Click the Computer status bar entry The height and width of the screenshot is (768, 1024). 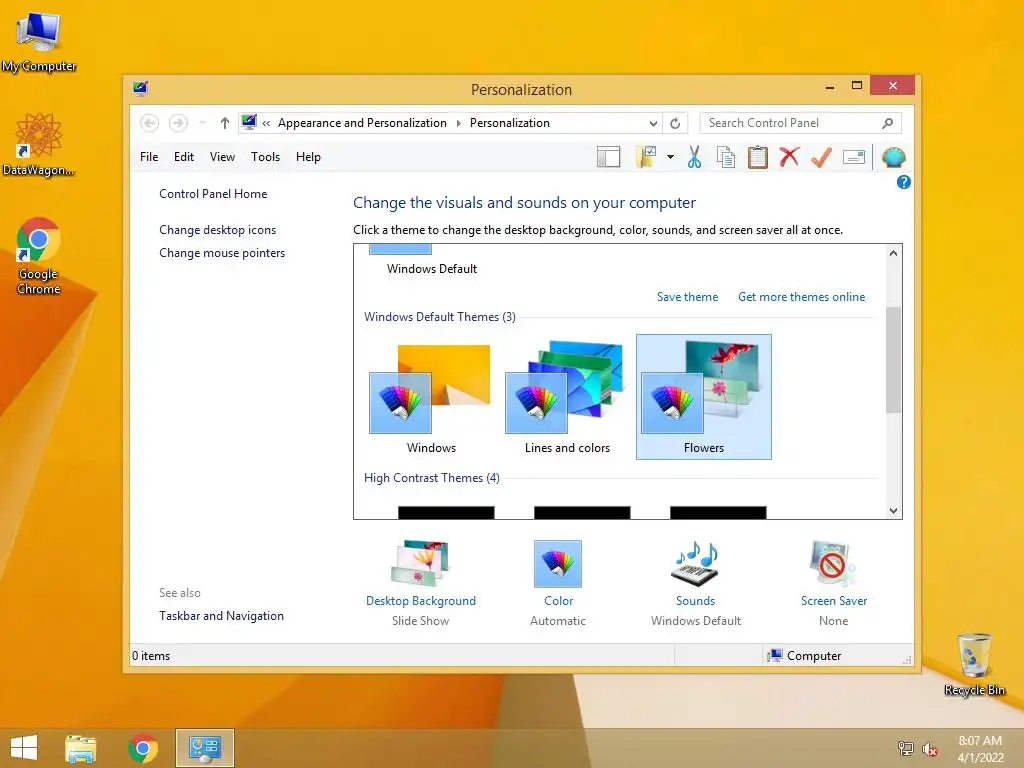805,656
